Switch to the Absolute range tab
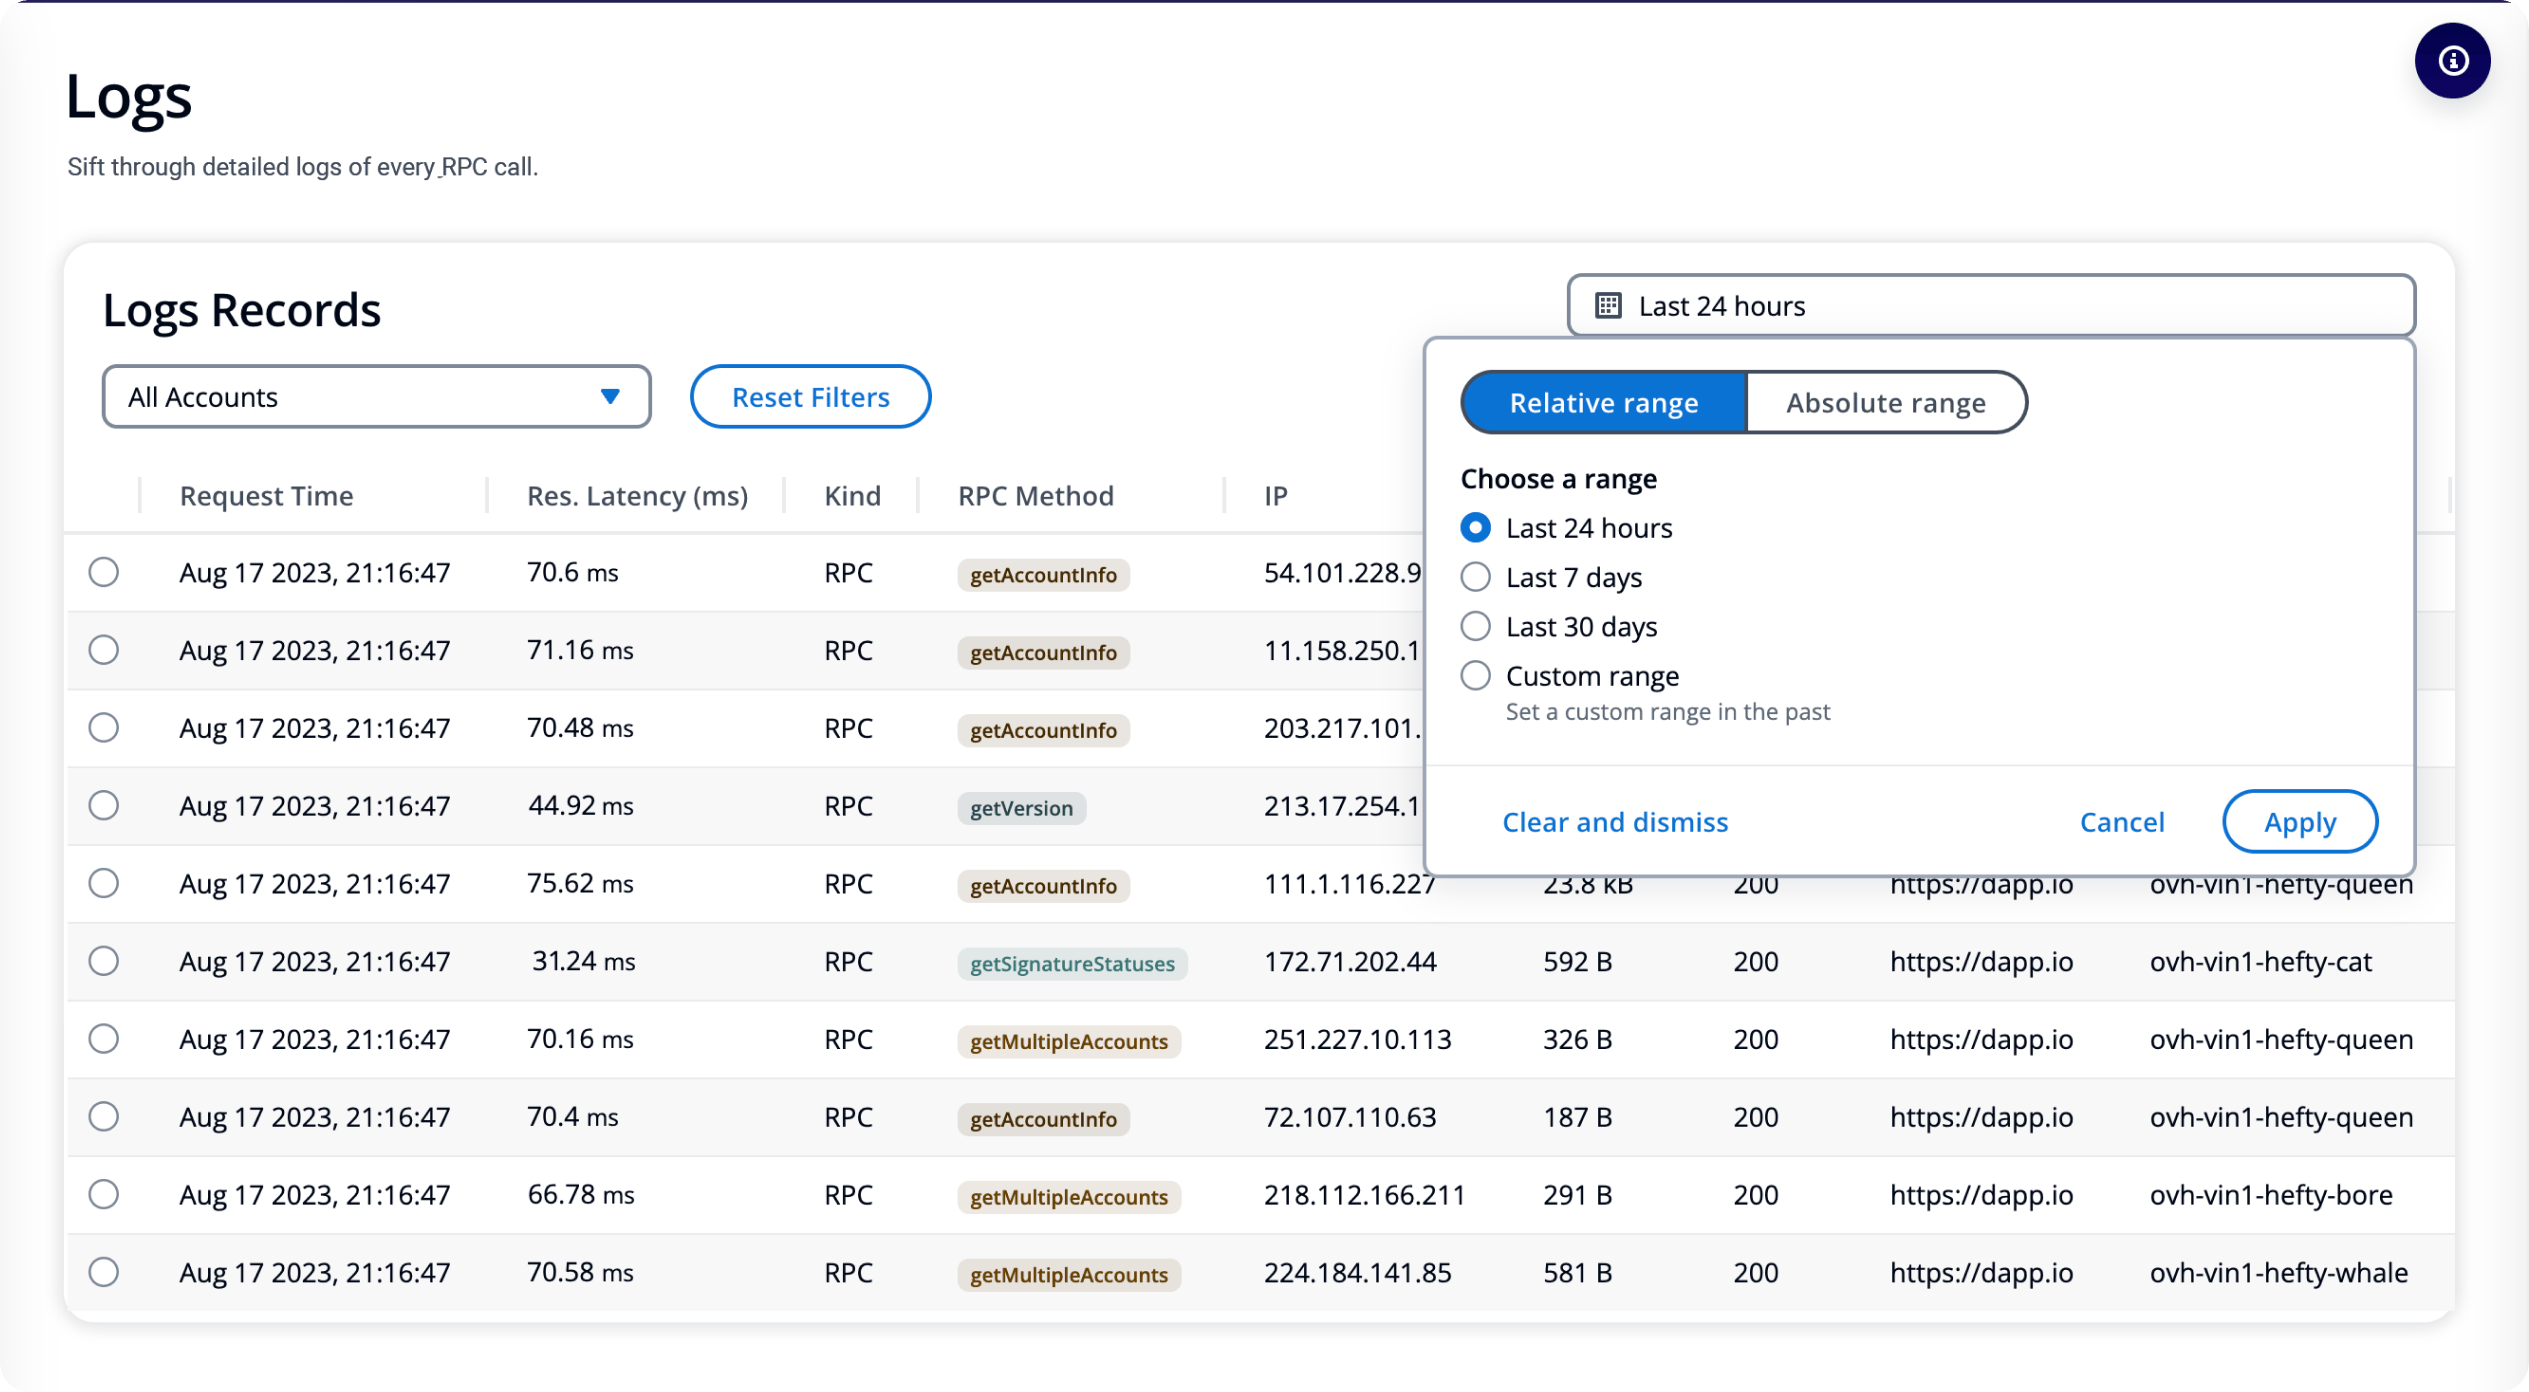This screenshot has height=1392, width=2529. click(x=1883, y=401)
